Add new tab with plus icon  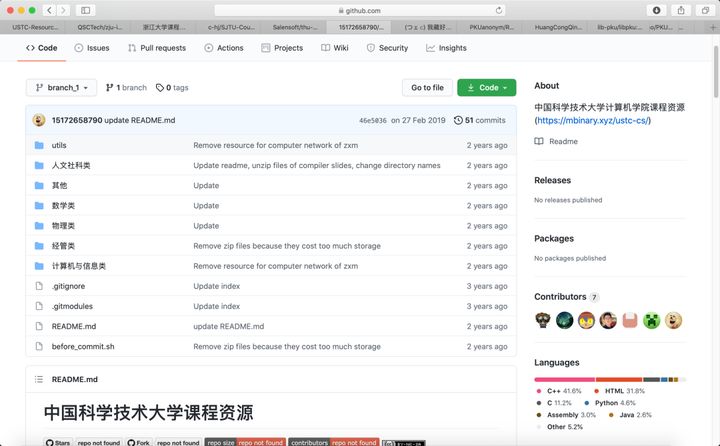713,28
